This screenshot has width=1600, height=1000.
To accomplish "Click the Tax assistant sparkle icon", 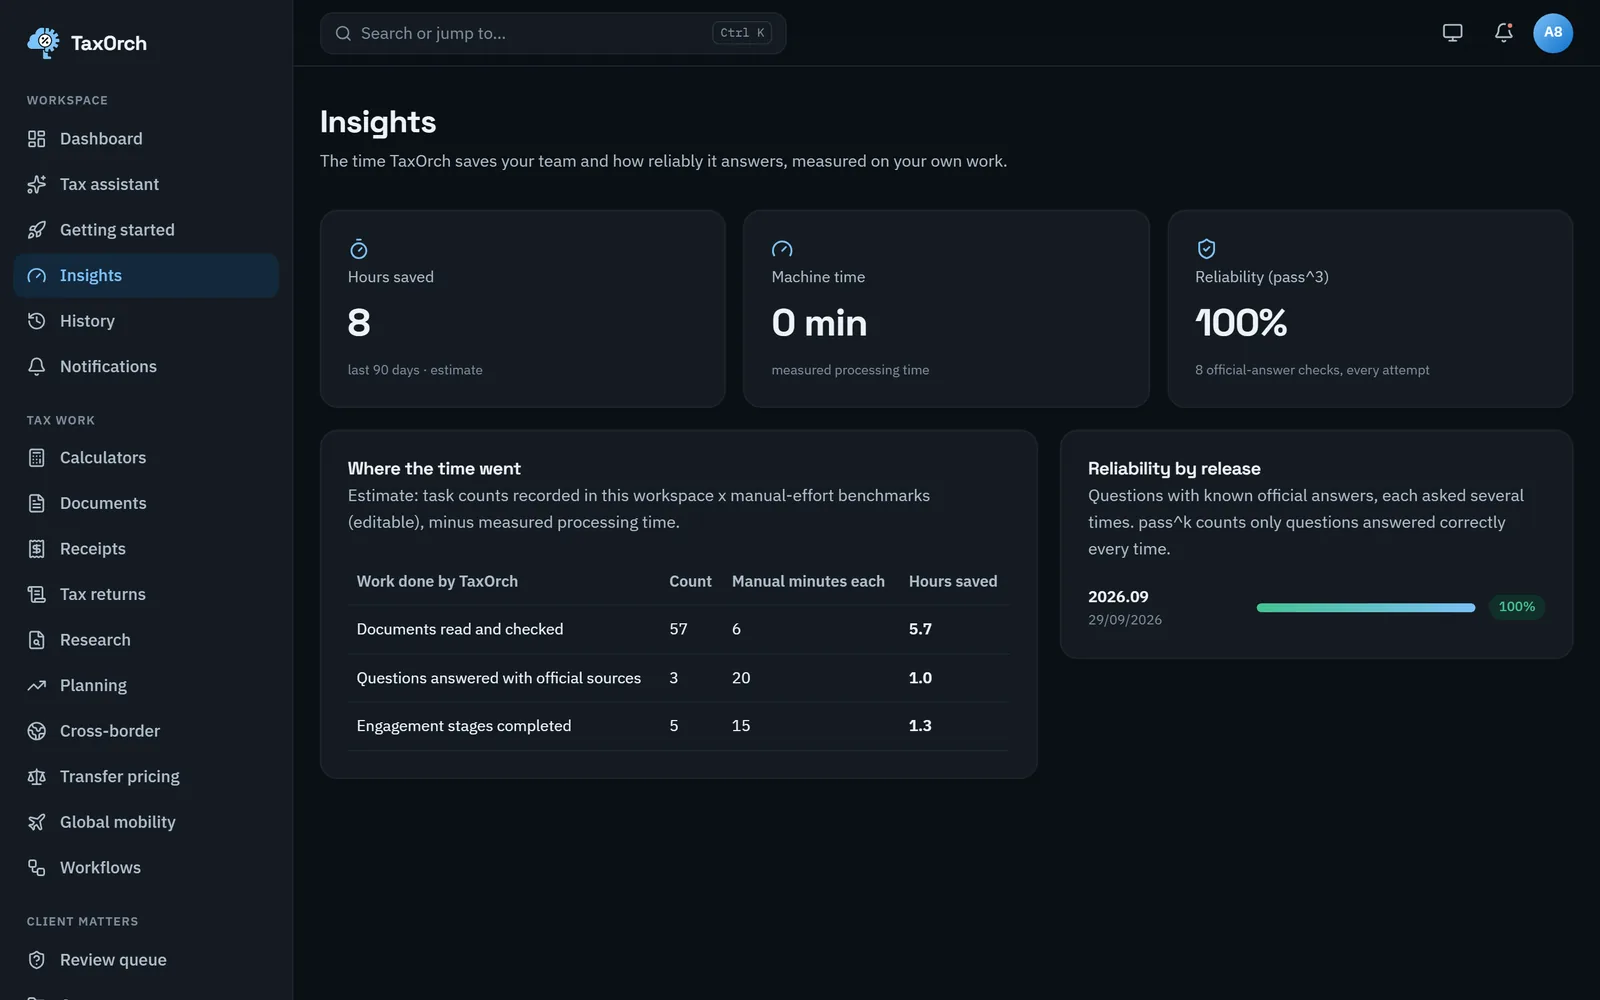I will tap(37, 184).
